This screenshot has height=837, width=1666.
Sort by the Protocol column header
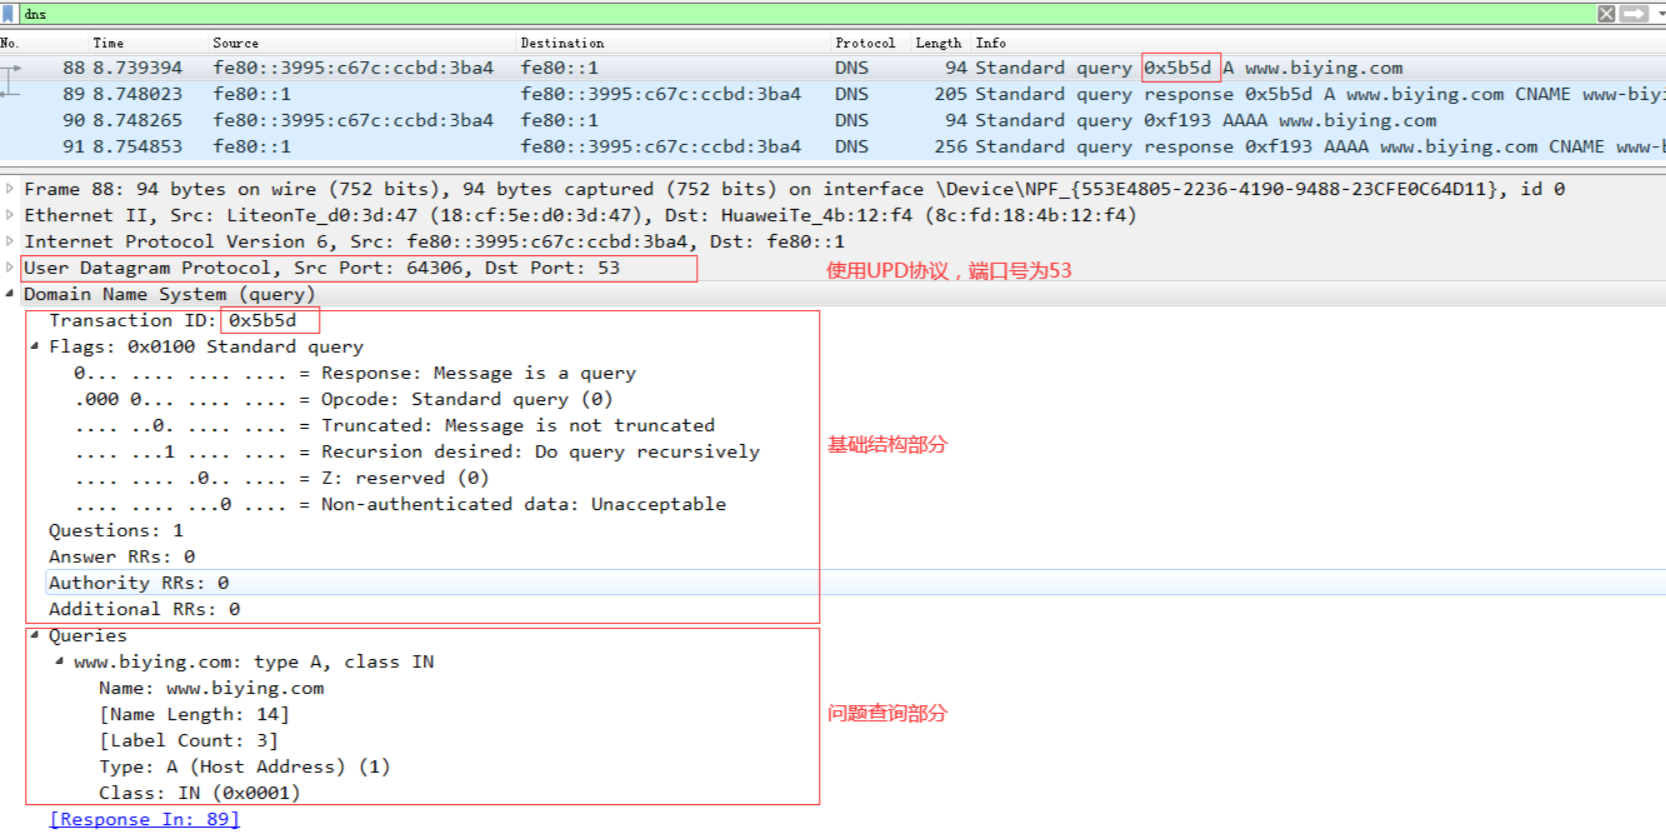(x=865, y=43)
